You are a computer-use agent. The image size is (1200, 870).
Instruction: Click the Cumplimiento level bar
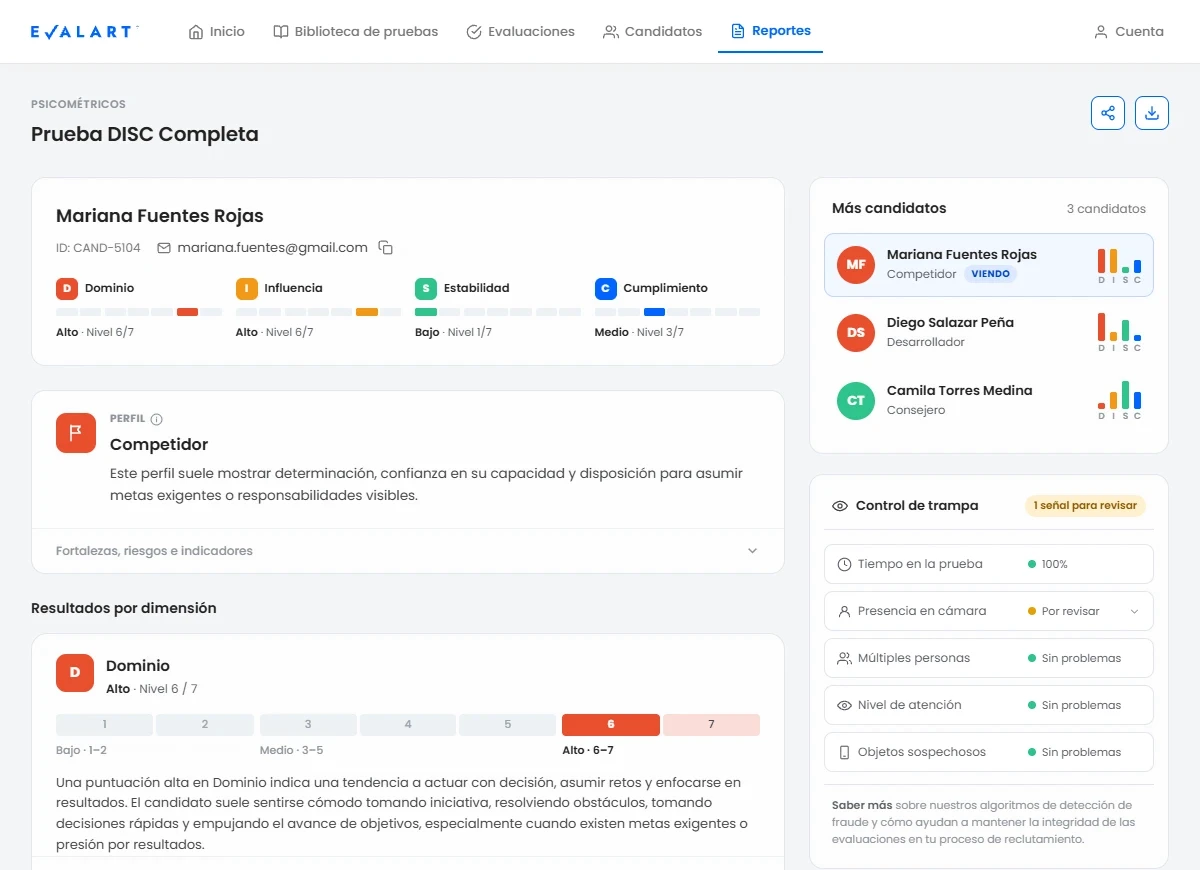click(x=677, y=312)
